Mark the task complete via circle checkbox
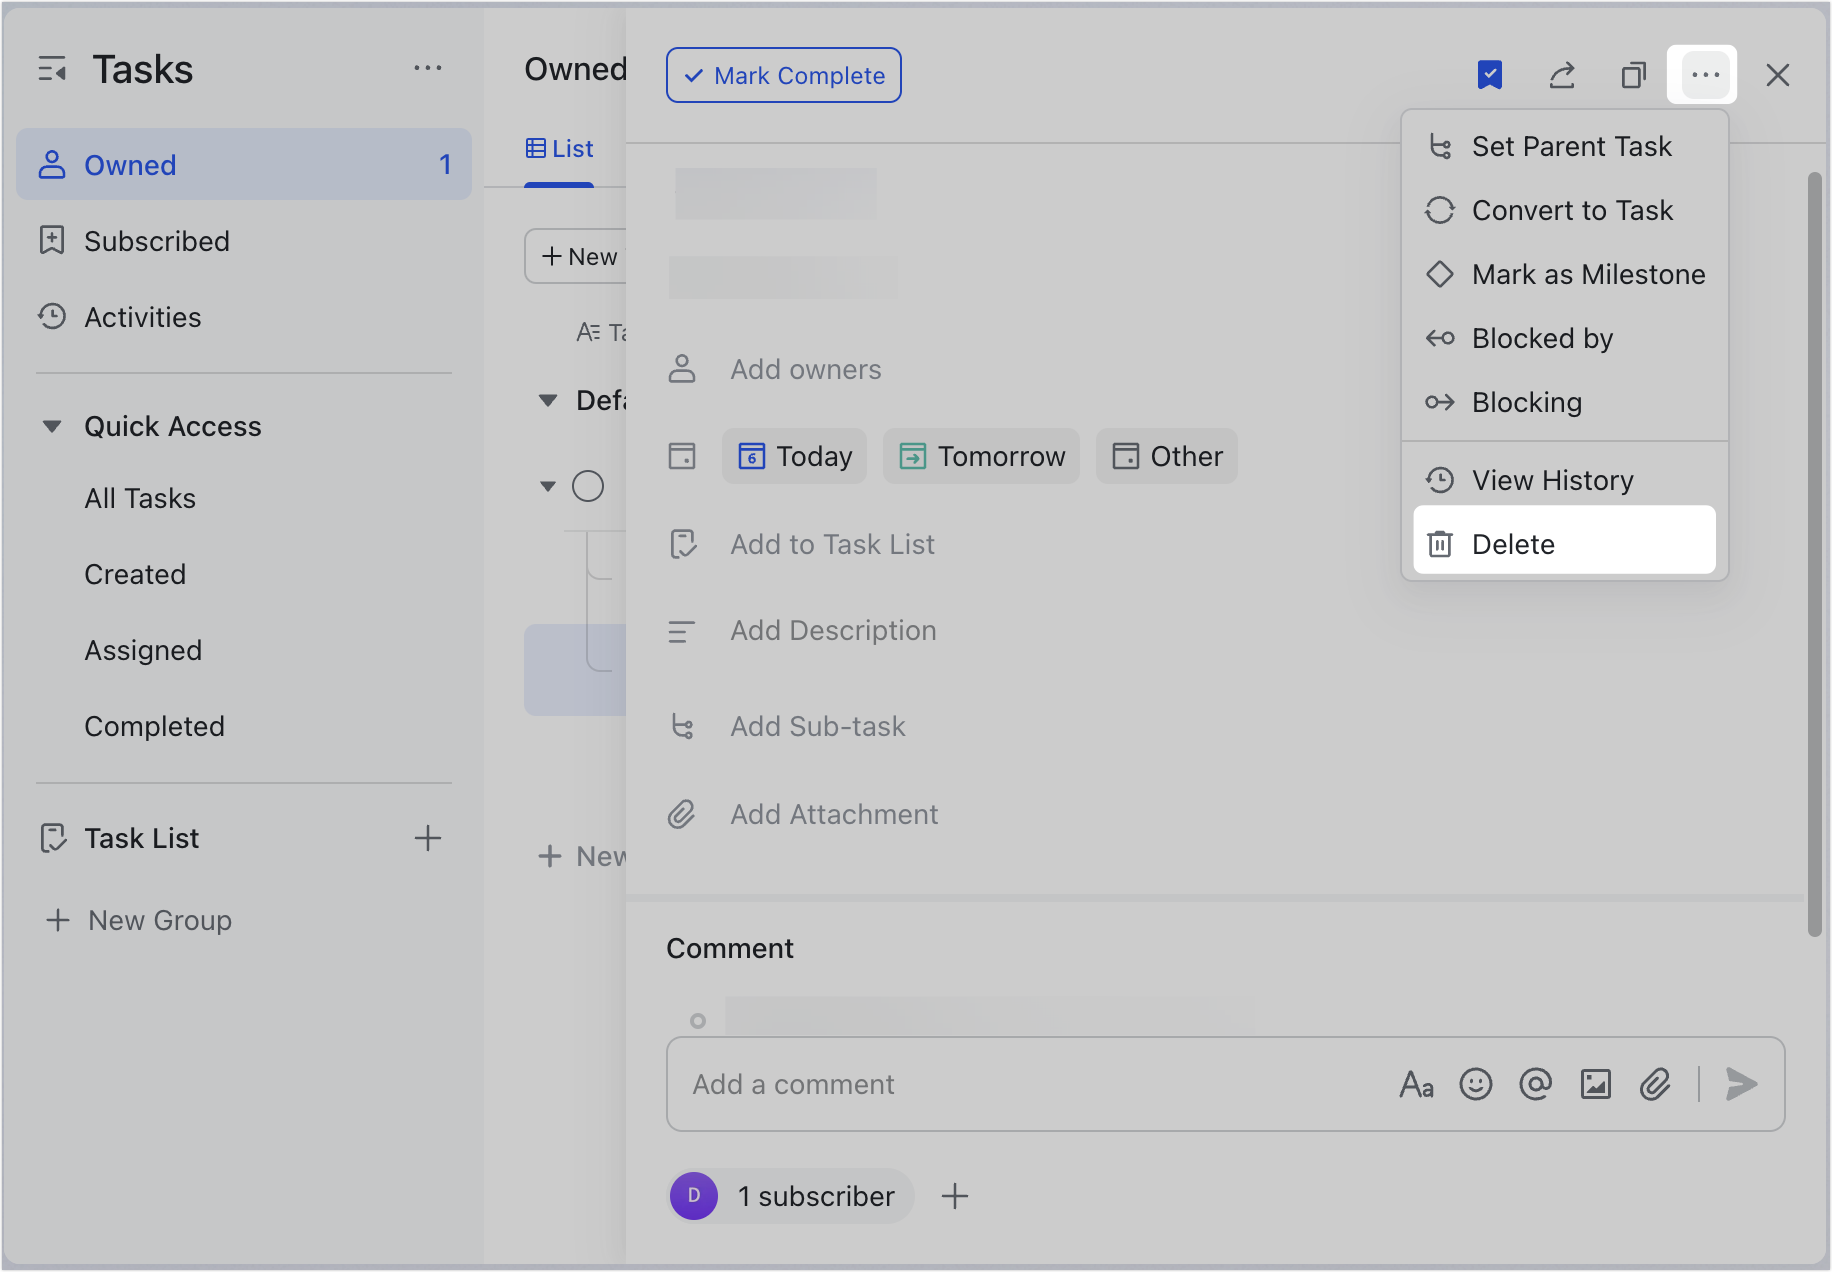The image size is (1832, 1272). [x=589, y=486]
